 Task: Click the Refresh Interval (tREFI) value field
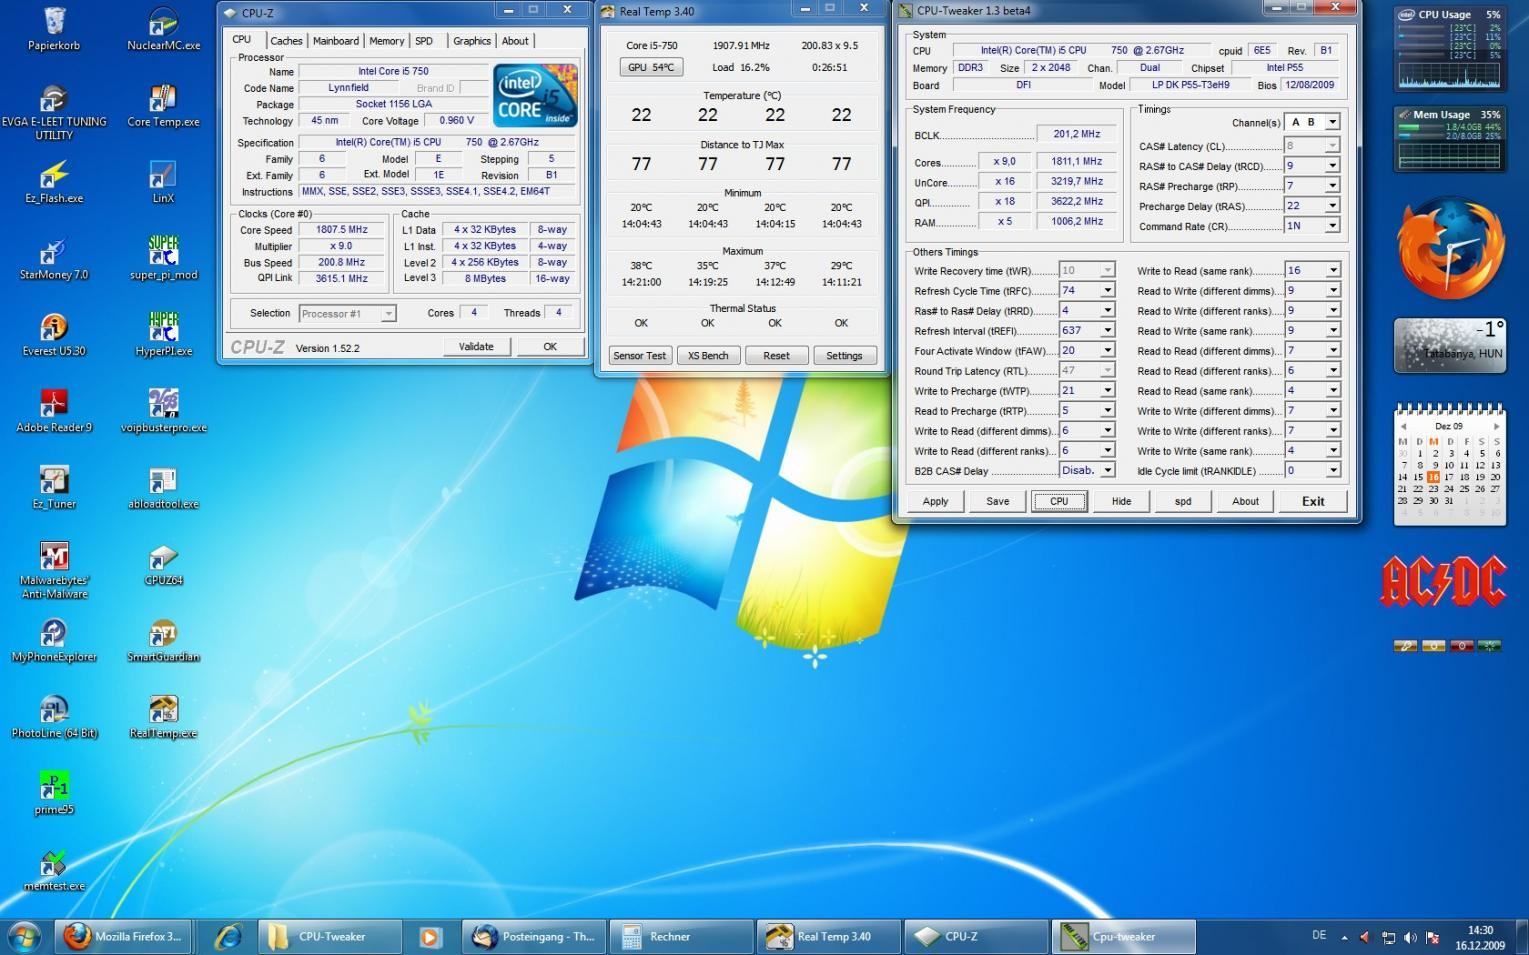1078,330
